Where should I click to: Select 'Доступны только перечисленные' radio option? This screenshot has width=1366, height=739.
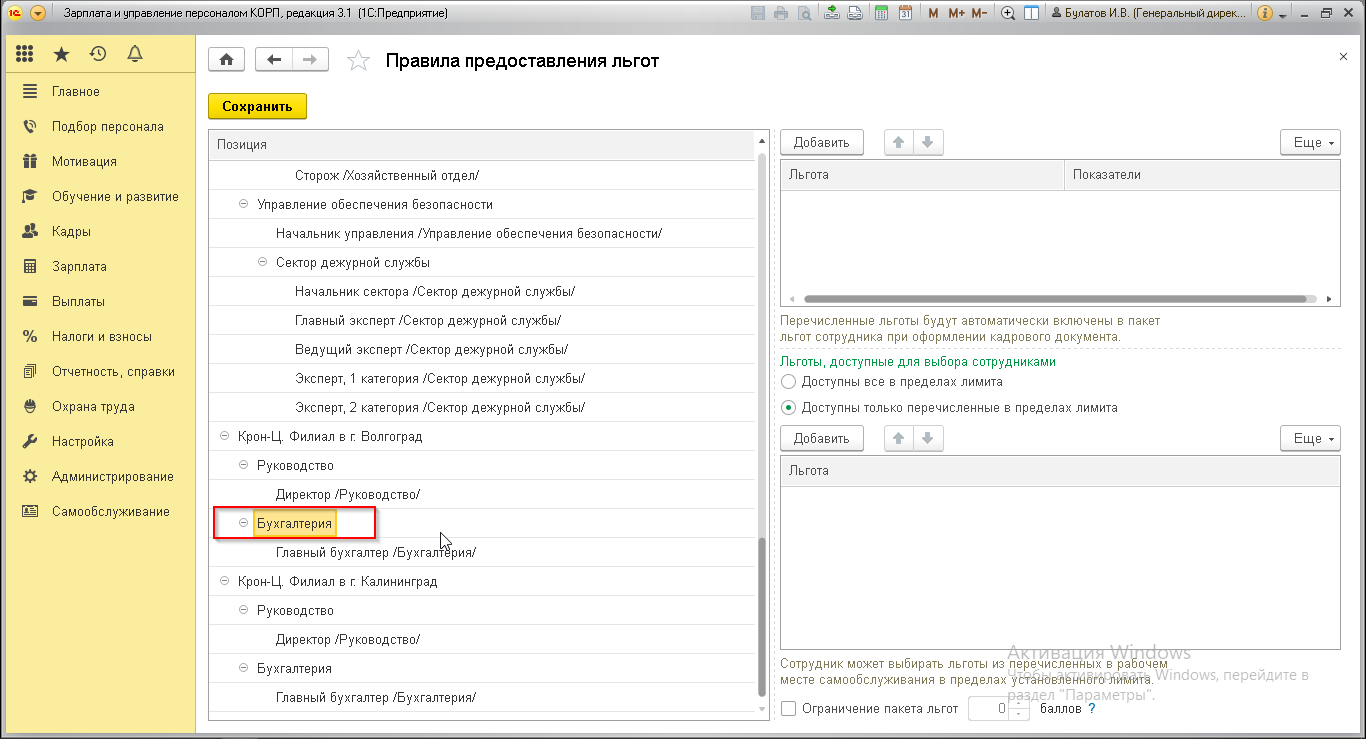click(x=788, y=407)
